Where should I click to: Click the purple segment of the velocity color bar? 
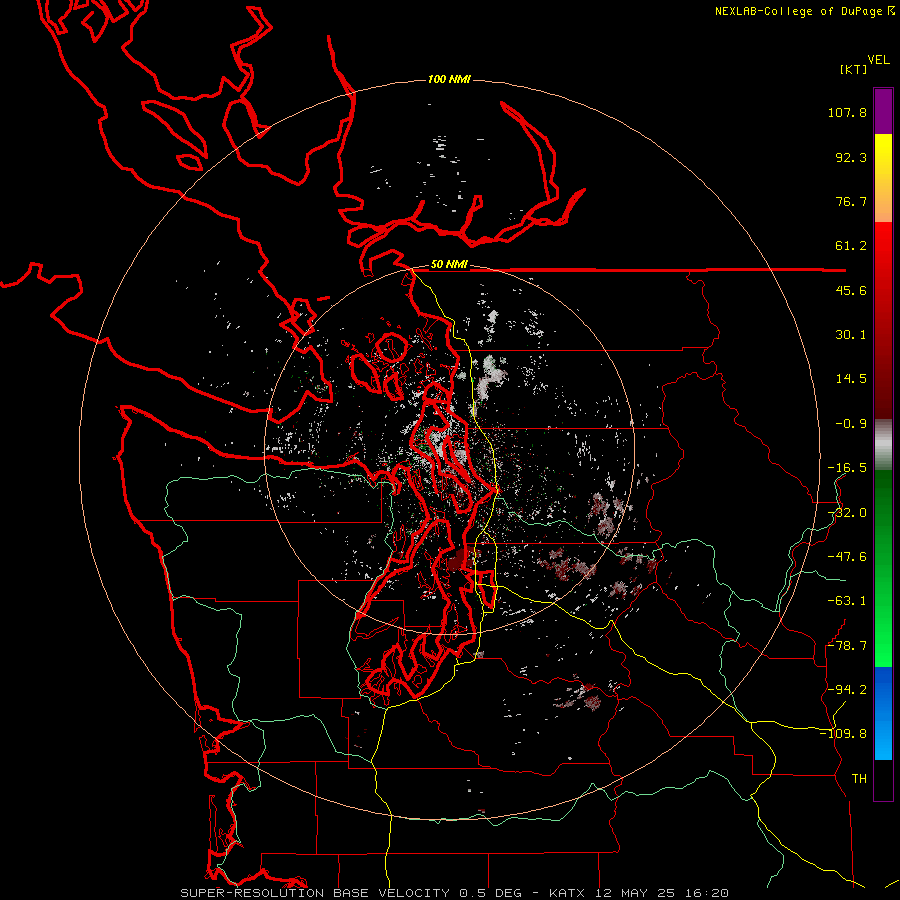tap(883, 111)
